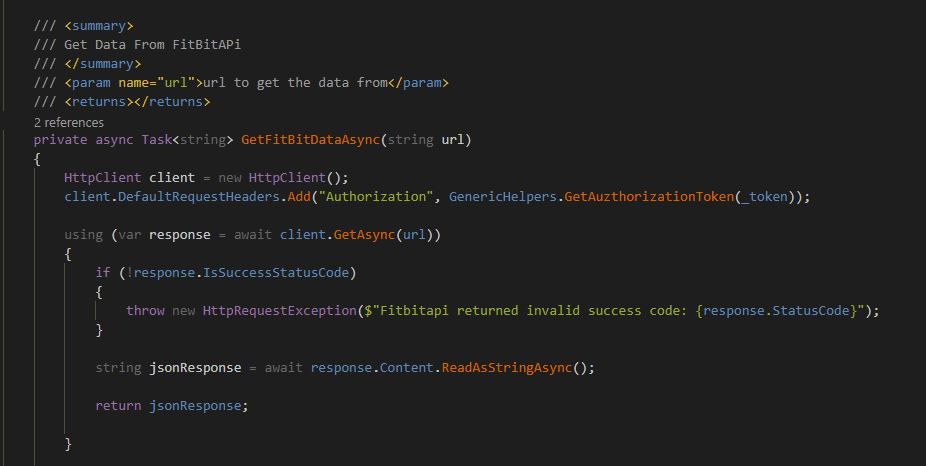Click the 'using' keyword

(x=83, y=234)
